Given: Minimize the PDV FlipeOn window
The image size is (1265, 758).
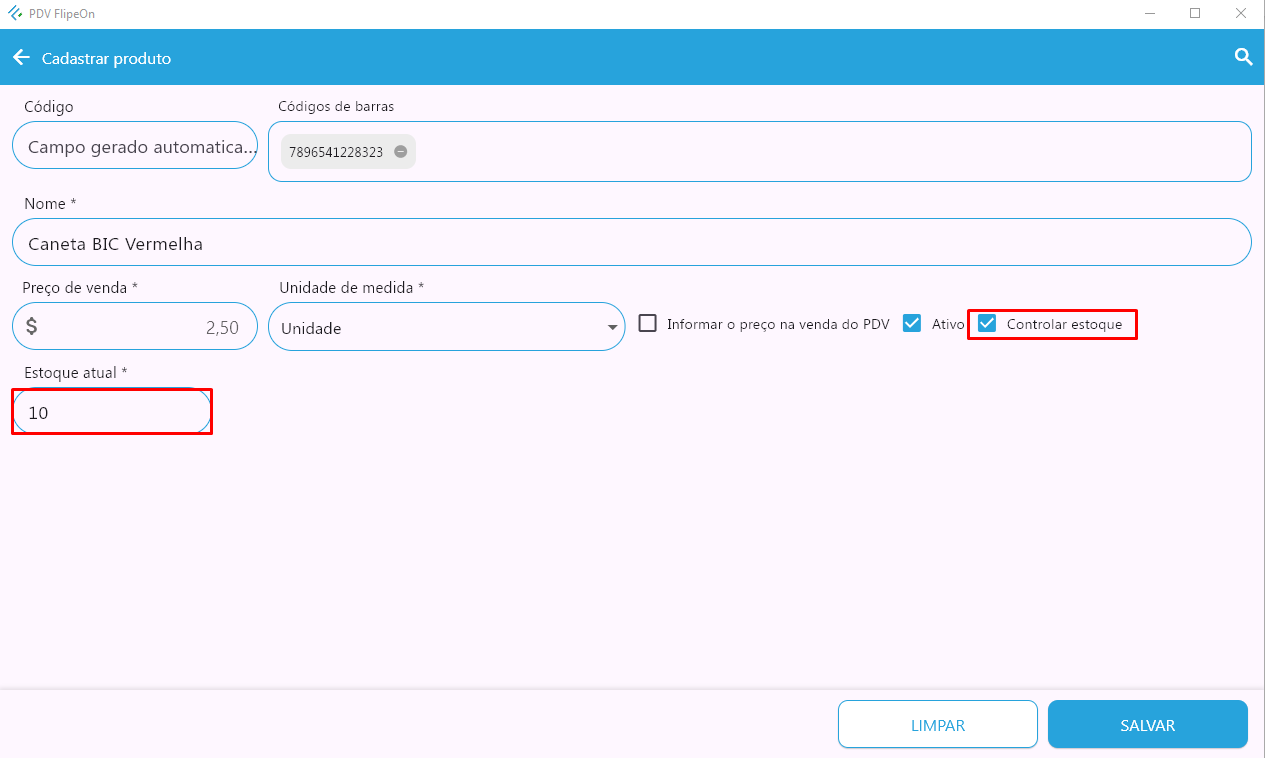Looking at the screenshot, I should tap(1148, 14).
